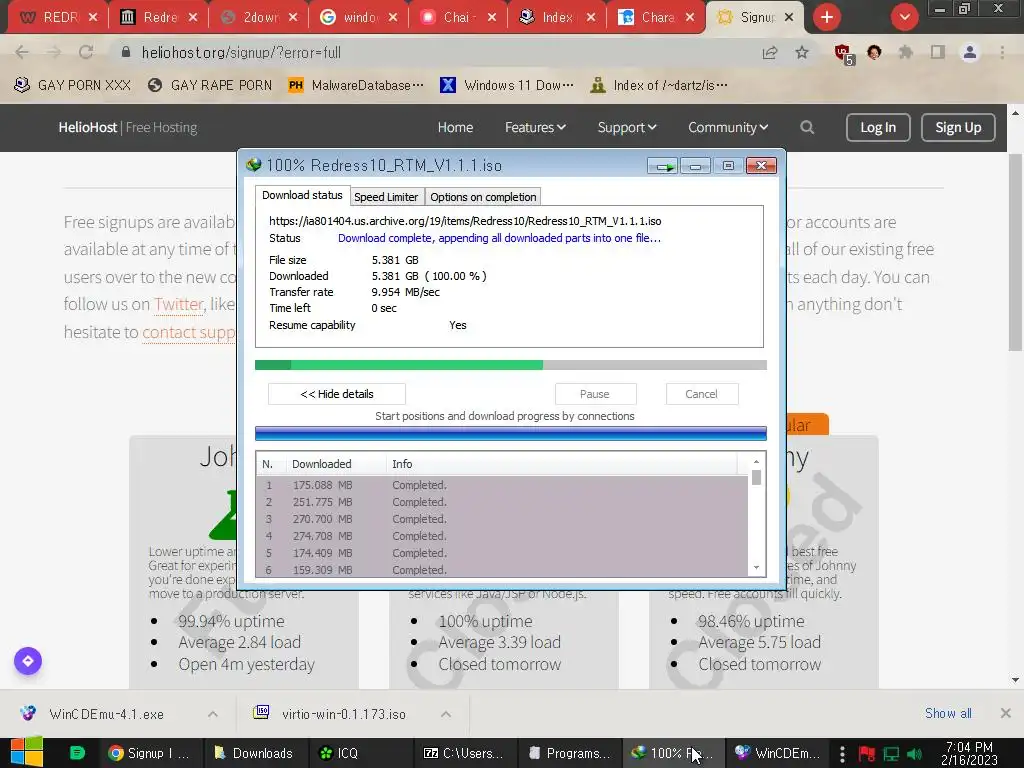Cancel the Redress10 download
This screenshot has height=768, width=1024.
[701, 394]
